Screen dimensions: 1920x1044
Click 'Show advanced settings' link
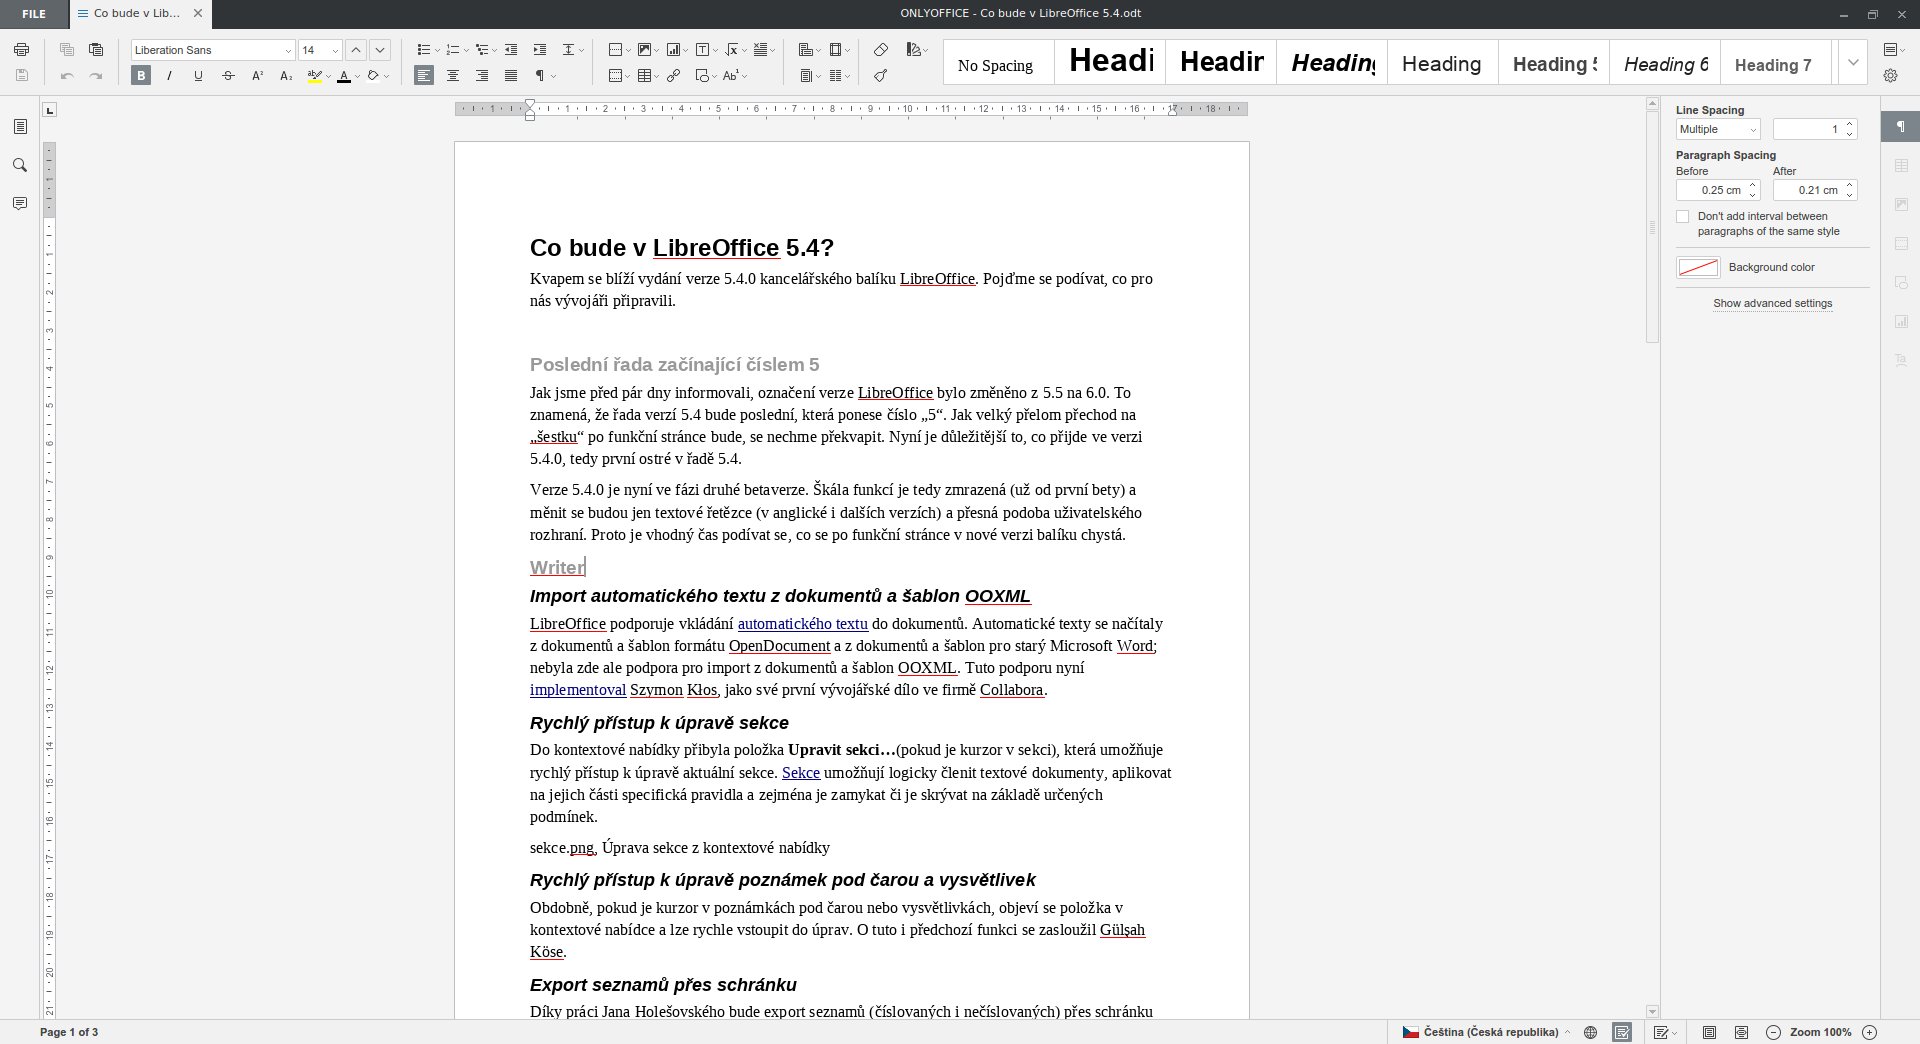pyautogui.click(x=1772, y=303)
